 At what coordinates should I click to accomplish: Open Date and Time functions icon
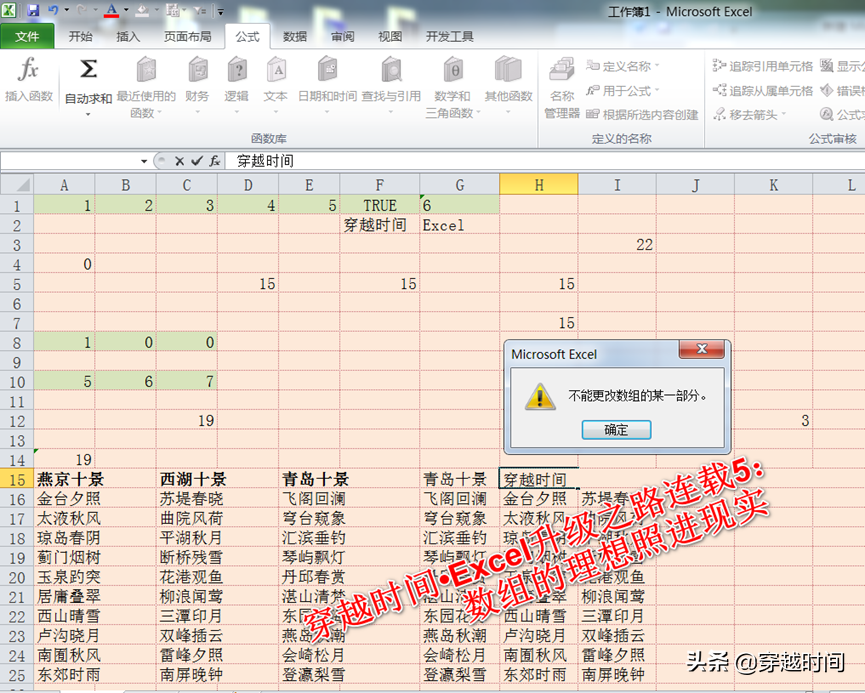coord(327,70)
